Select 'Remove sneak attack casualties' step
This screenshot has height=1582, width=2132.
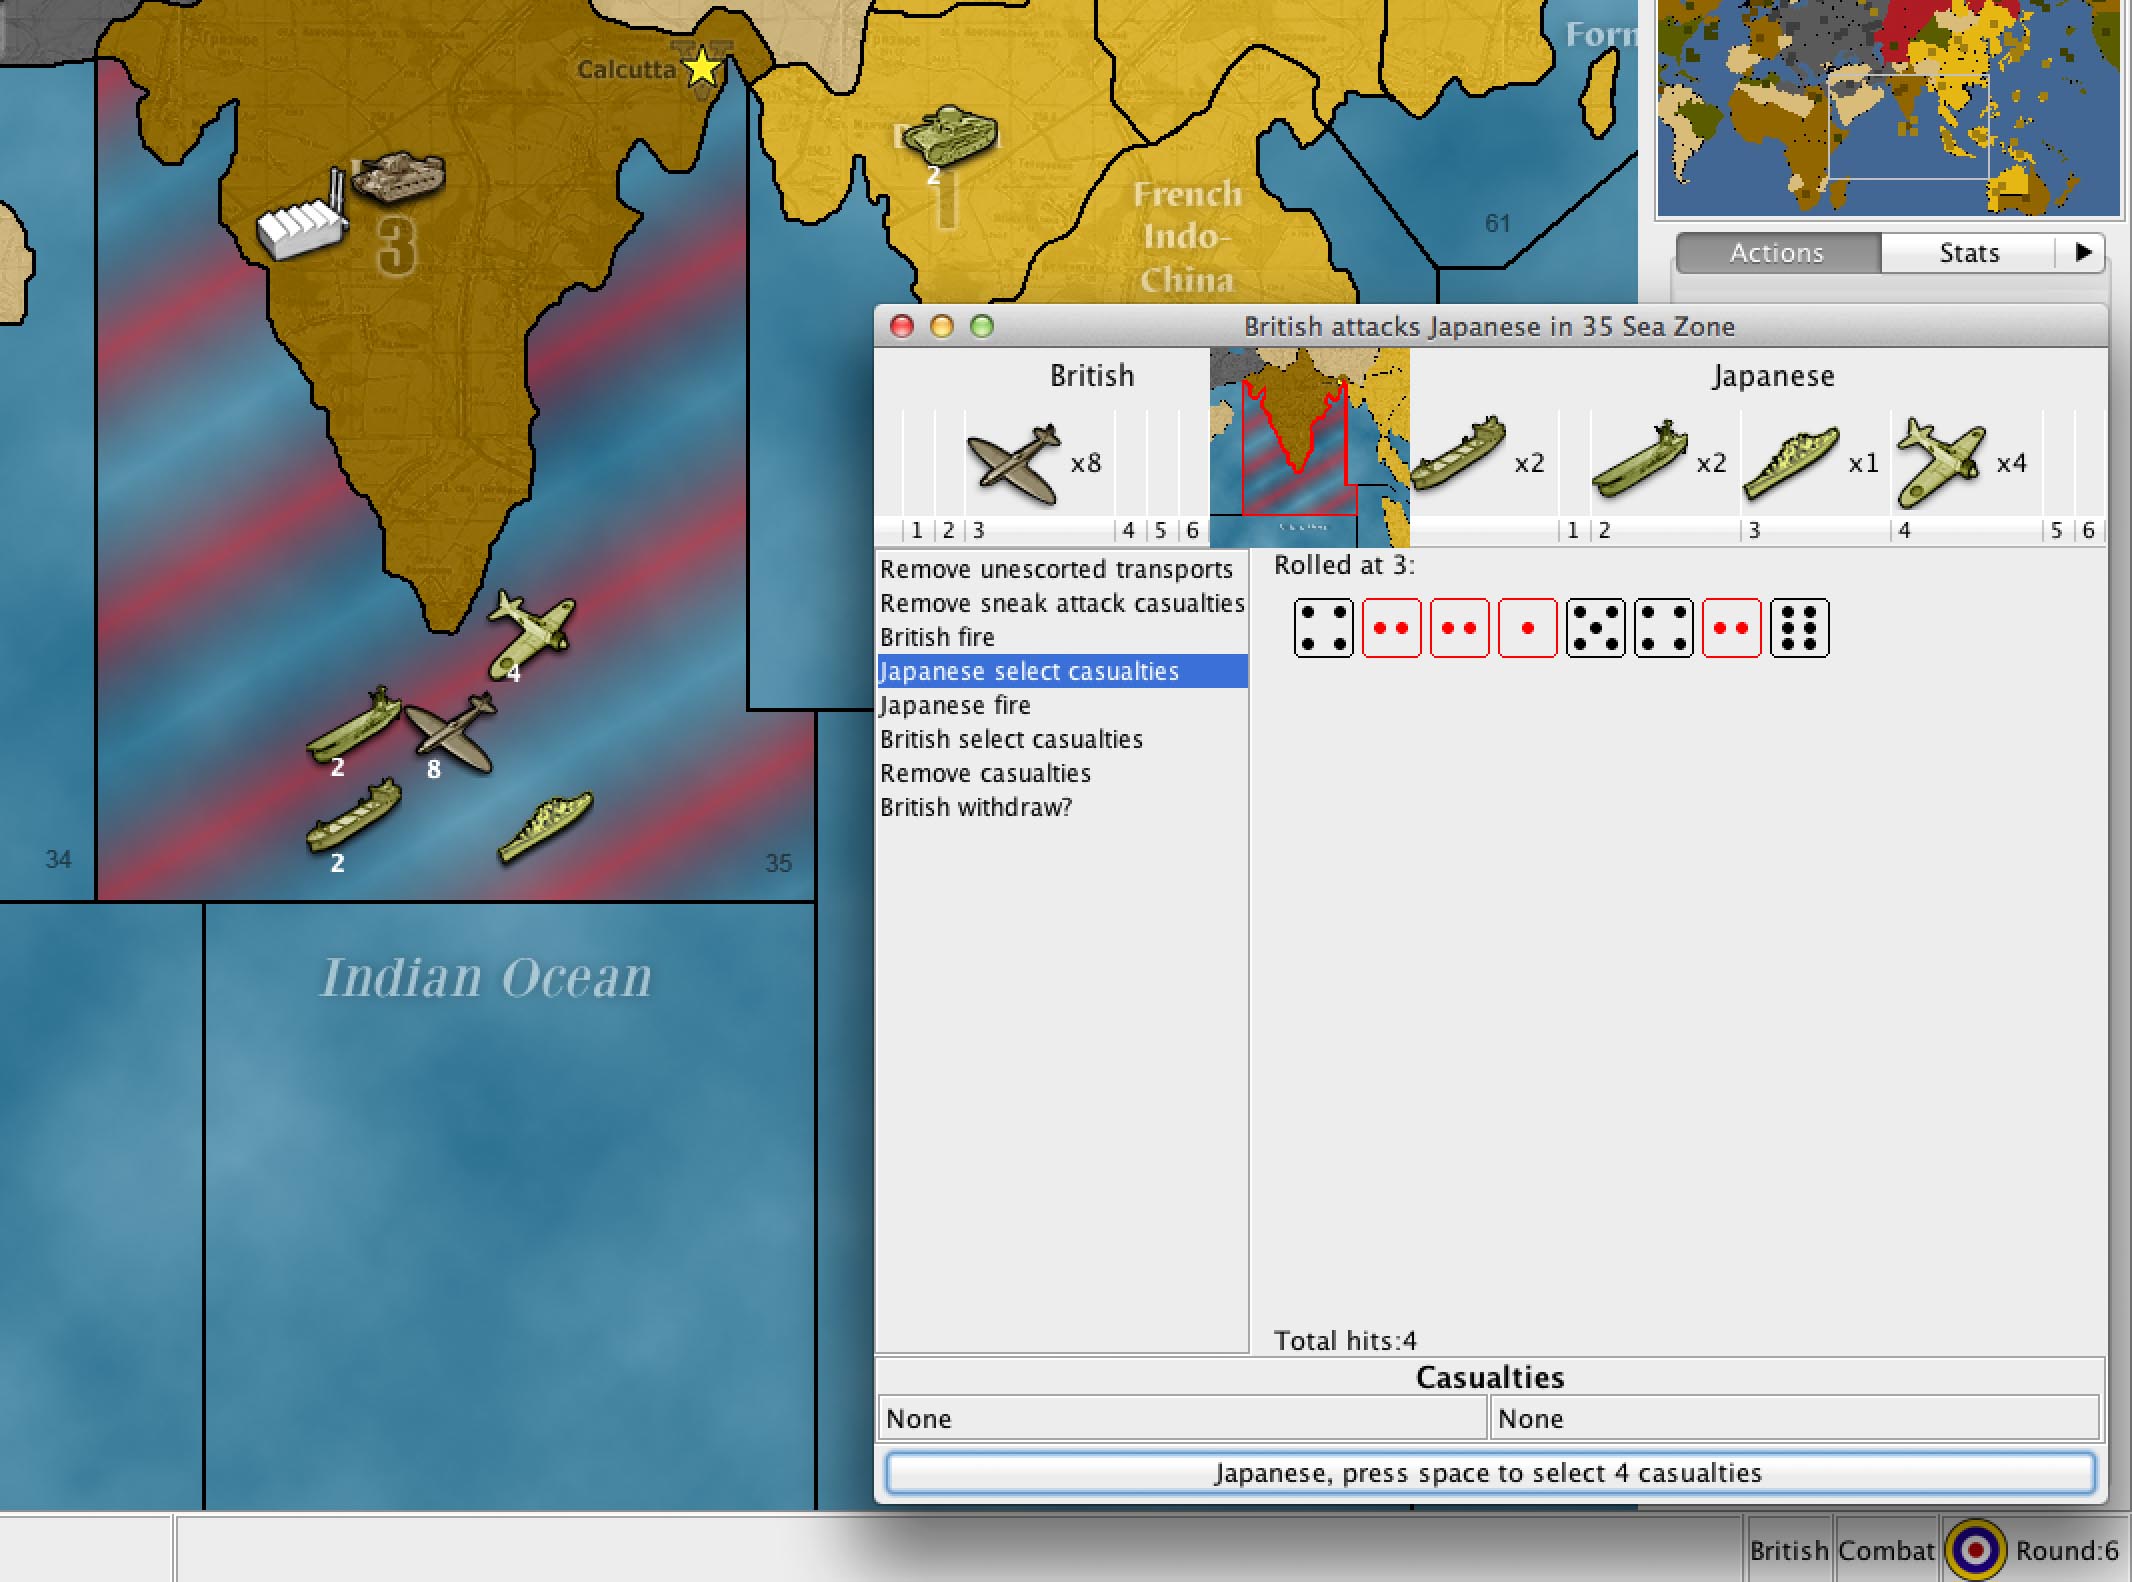(x=1061, y=603)
